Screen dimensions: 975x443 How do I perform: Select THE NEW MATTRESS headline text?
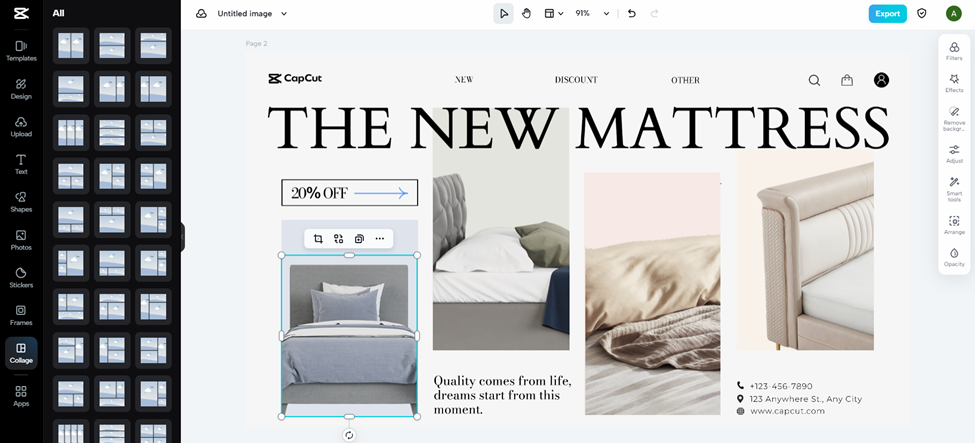(578, 128)
